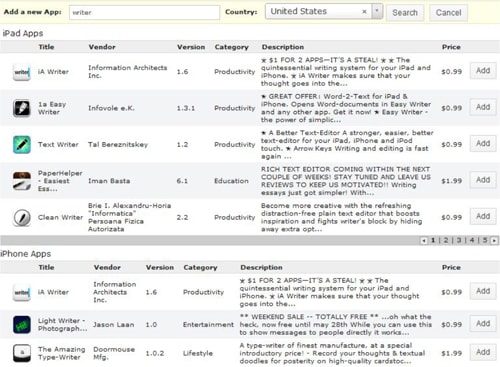Click the Cancel button
Screen dimensions: 500x367
point(448,13)
